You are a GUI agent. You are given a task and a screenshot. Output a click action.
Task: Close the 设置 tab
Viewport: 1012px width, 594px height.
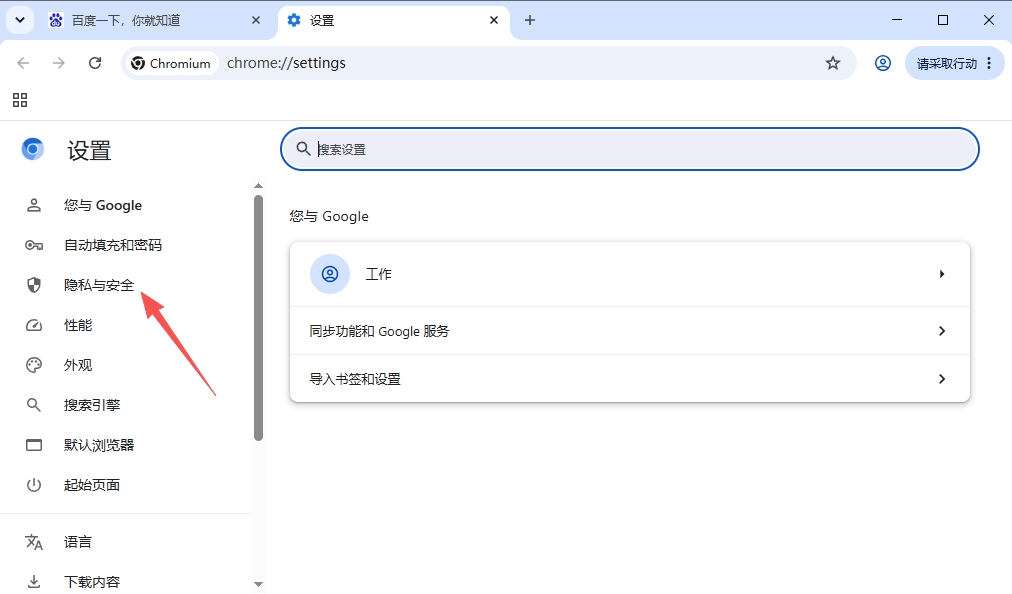pyautogui.click(x=494, y=20)
